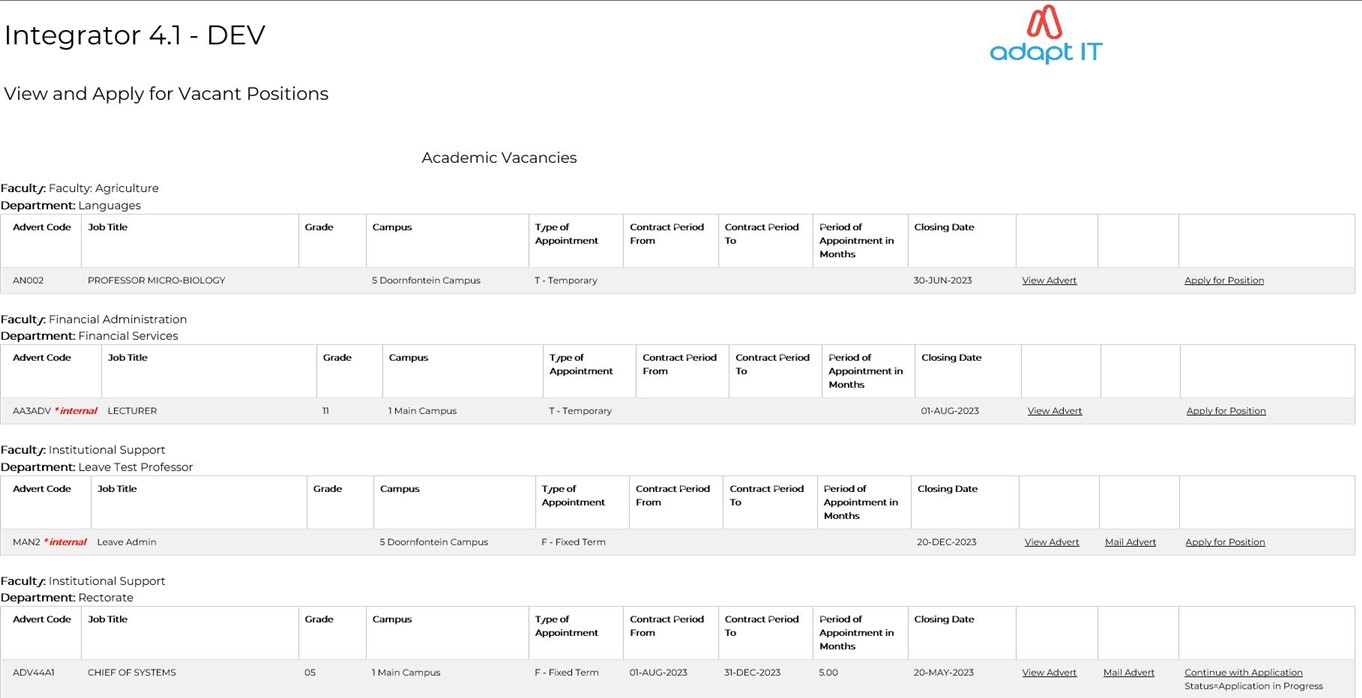Viewport: 1362px width, 698px height.
Task: Click the Academic Vacancies heading
Action: click(x=499, y=158)
